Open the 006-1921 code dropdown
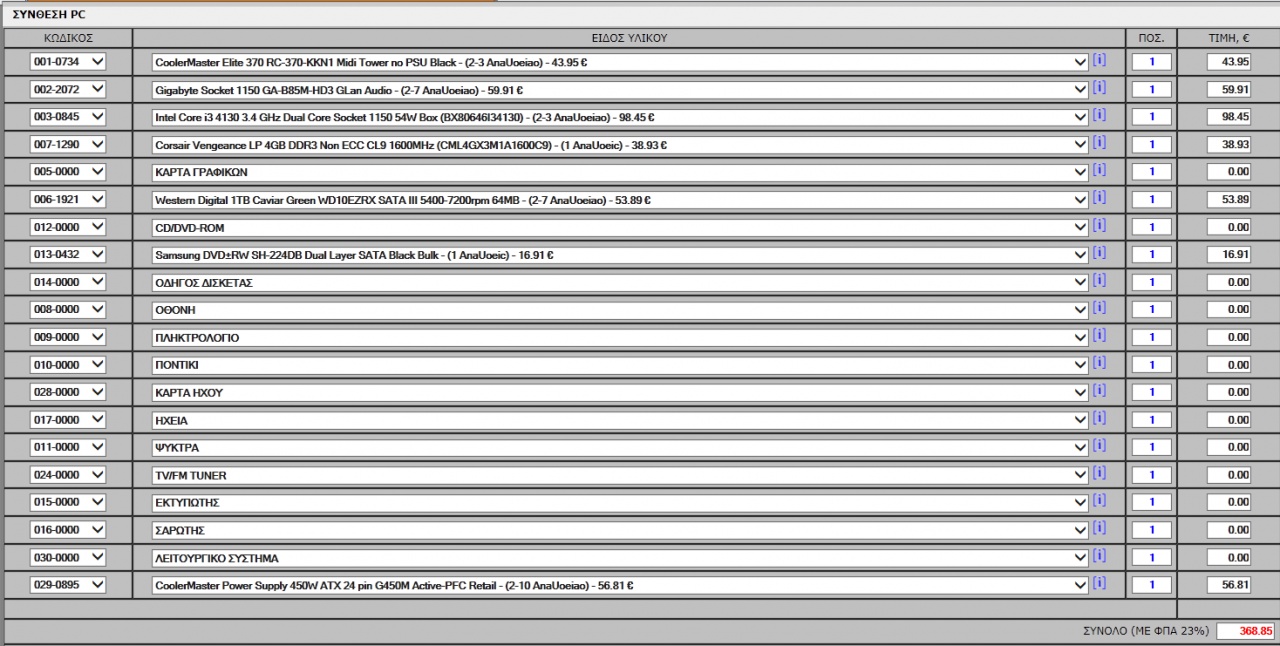 pos(68,199)
